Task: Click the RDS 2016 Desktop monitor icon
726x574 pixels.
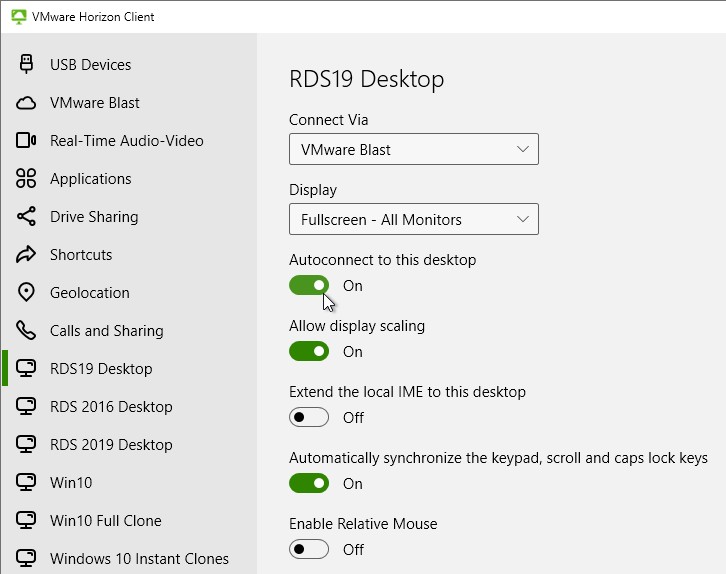Action: click(x=26, y=406)
